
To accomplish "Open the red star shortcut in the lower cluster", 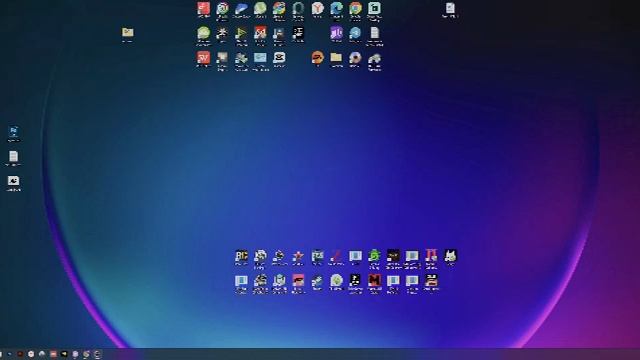I will (x=298, y=256).
